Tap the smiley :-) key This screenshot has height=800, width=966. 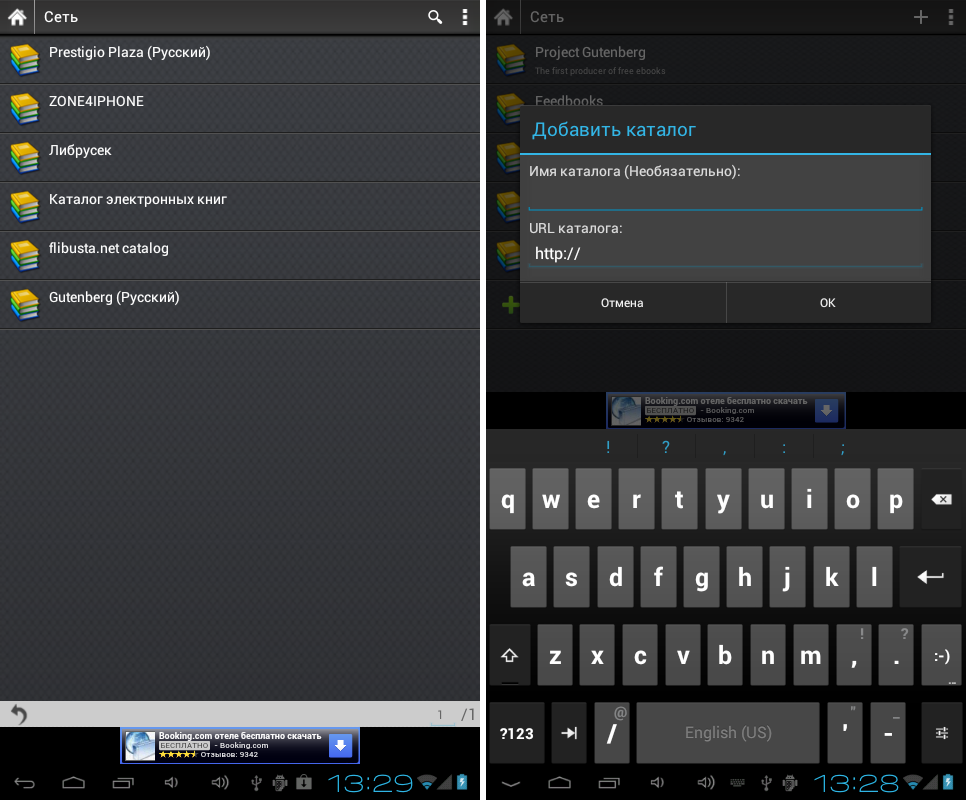coord(942,655)
